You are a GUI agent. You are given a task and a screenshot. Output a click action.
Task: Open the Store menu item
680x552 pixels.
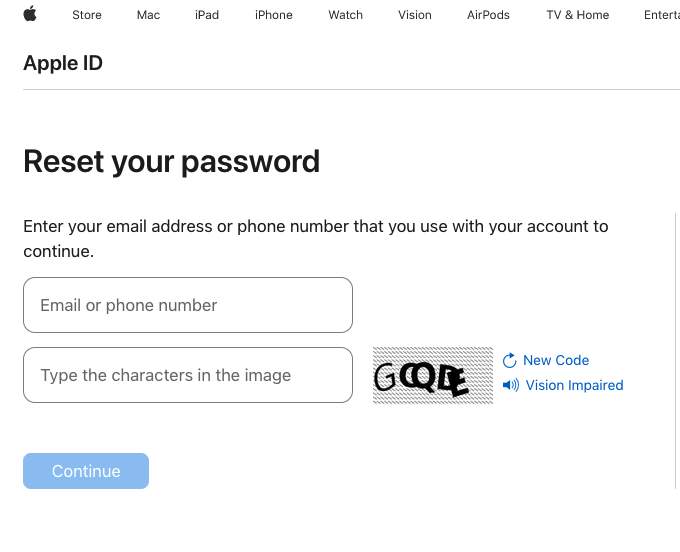[x=87, y=15]
